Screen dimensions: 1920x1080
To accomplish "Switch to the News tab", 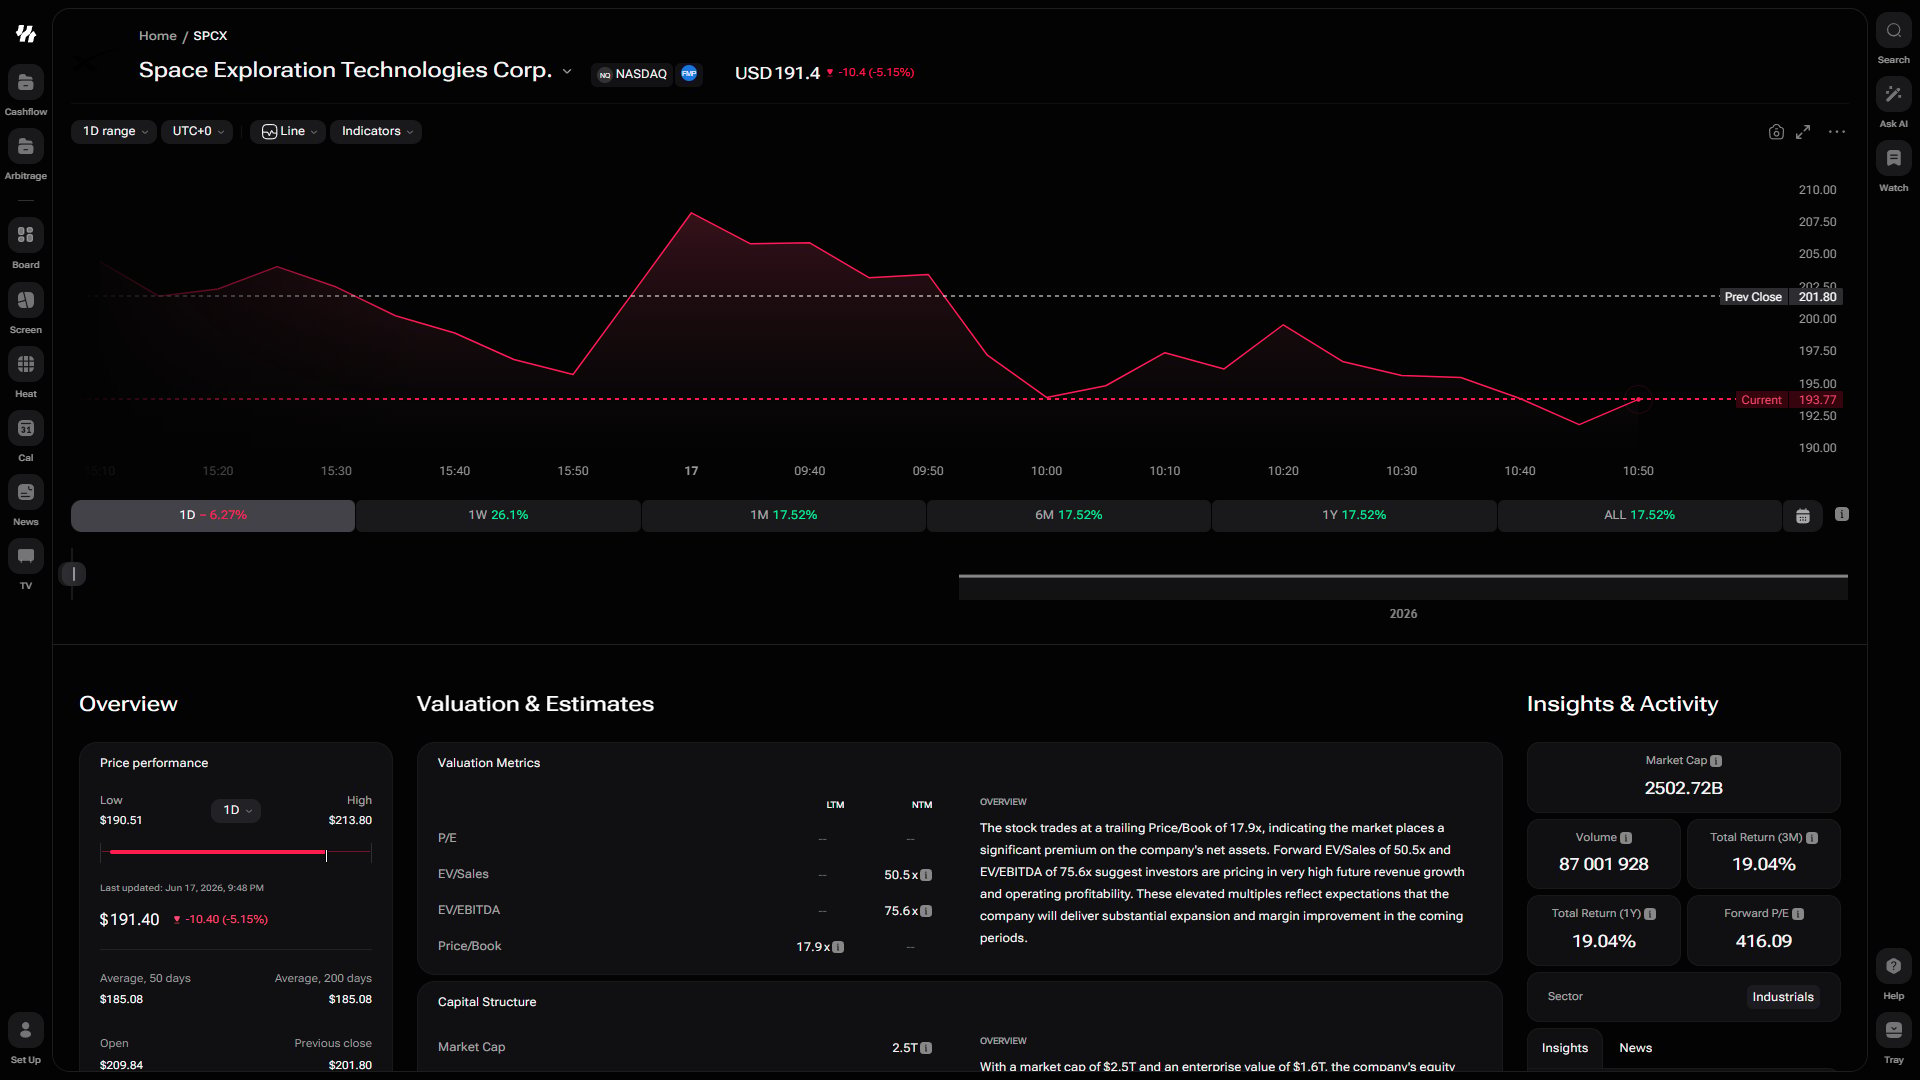I will pos(1636,1048).
